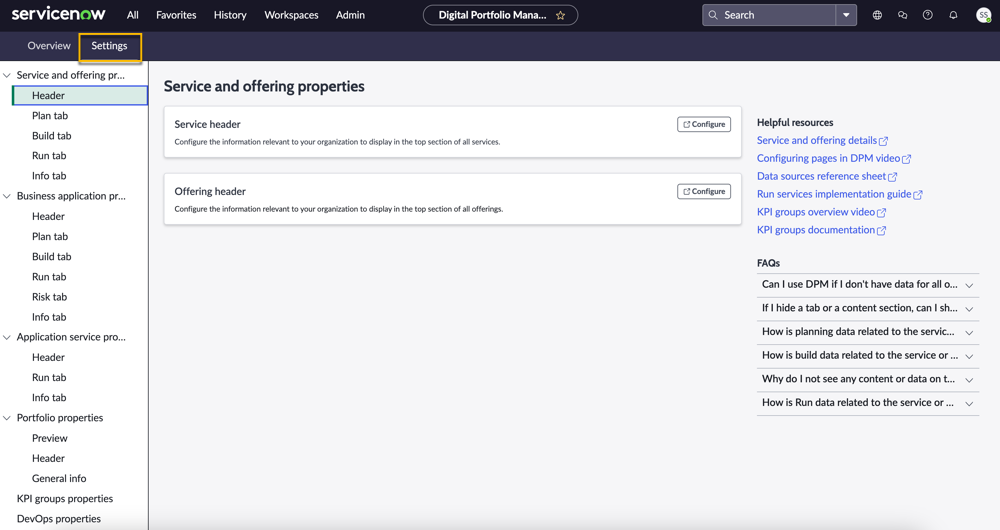This screenshot has height=530, width=1000.
Task: Select Build tab under Service and offering
Action: [52, 136]
